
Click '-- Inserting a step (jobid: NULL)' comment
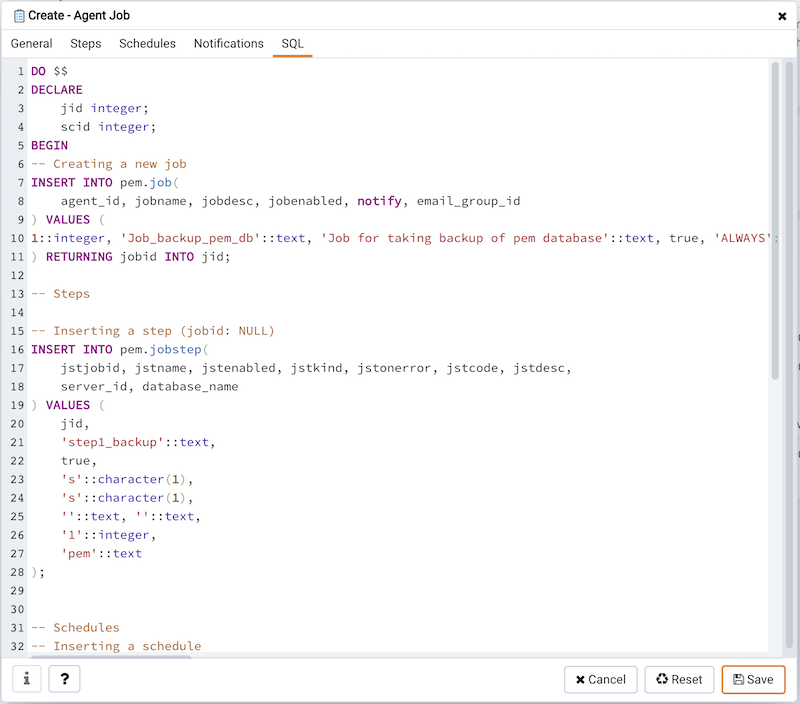click(x=153, y=331)
